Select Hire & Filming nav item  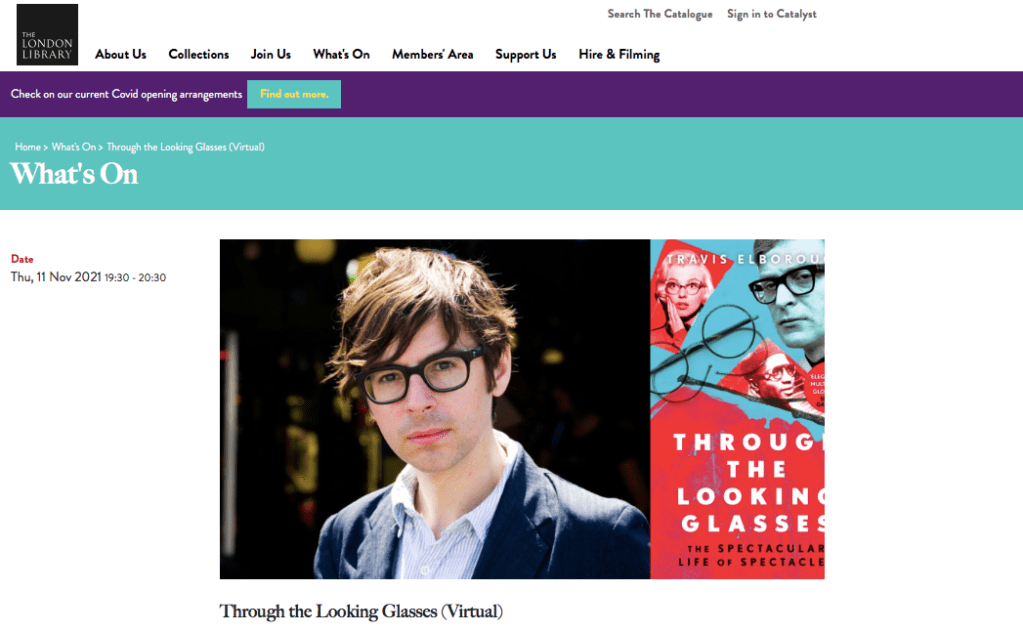click(x=619, y=55)
